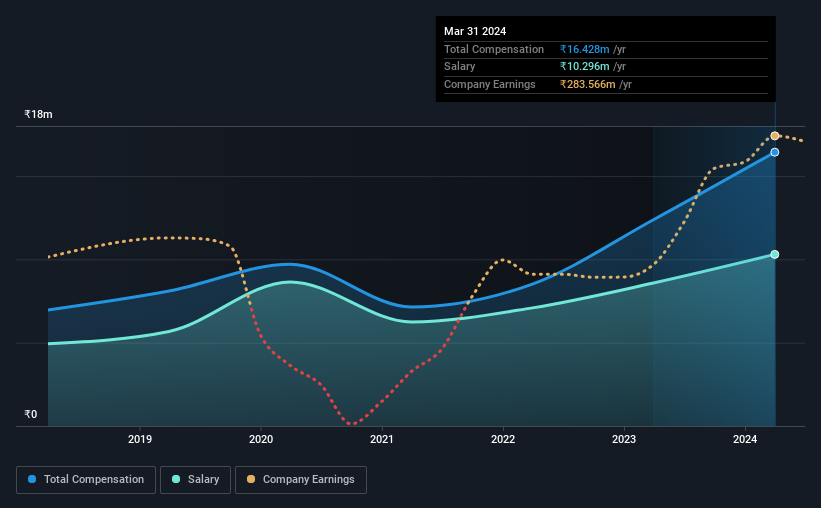Click the ₹18m y-axis label

[38, 114]
